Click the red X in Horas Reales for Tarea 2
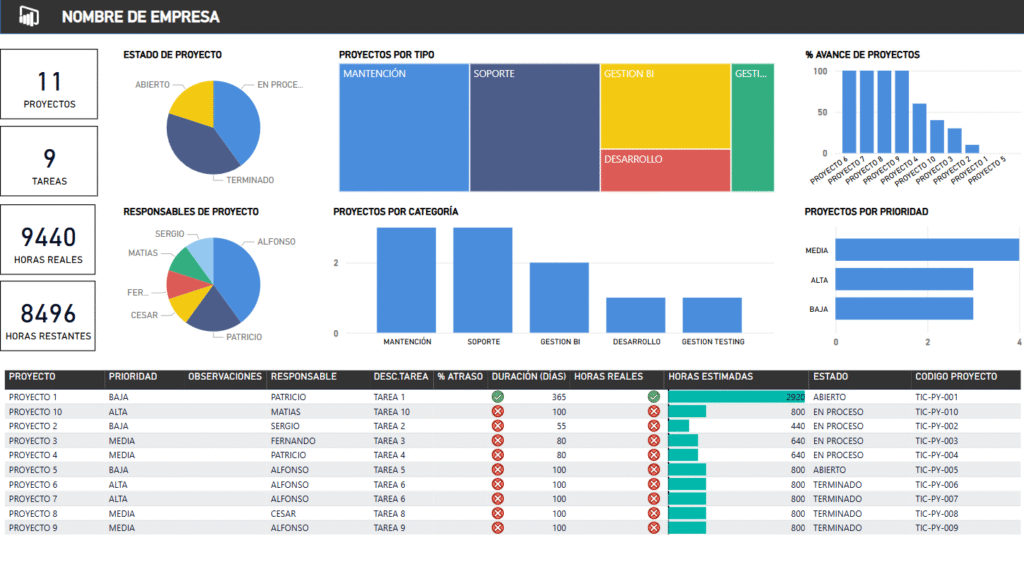Viewport: 1024px width, 584px height. pyautogui.click(x=654, y=426)
